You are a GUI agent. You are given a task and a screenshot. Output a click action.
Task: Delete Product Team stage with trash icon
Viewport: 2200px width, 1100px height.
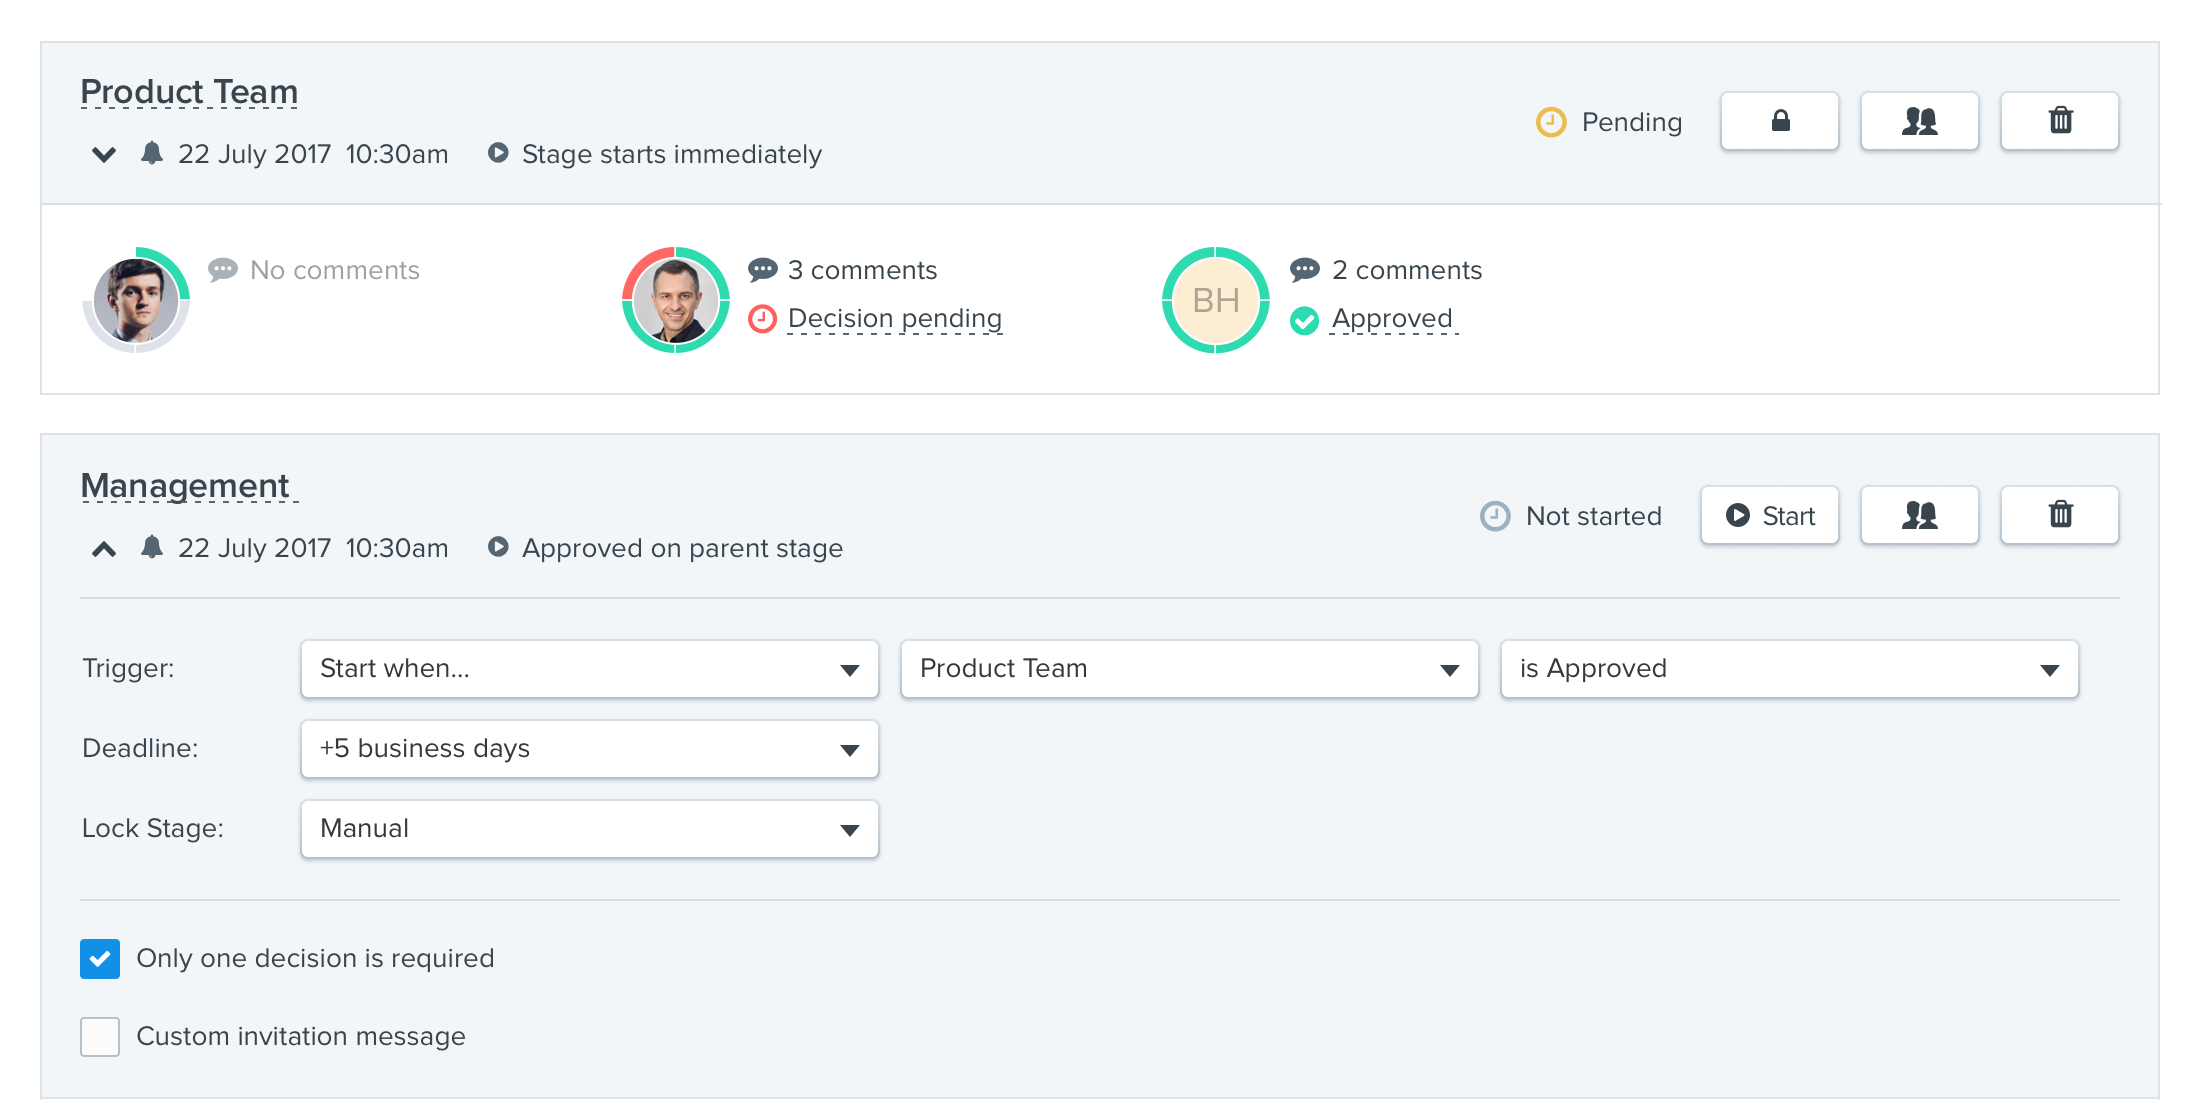pos(2059,121)
